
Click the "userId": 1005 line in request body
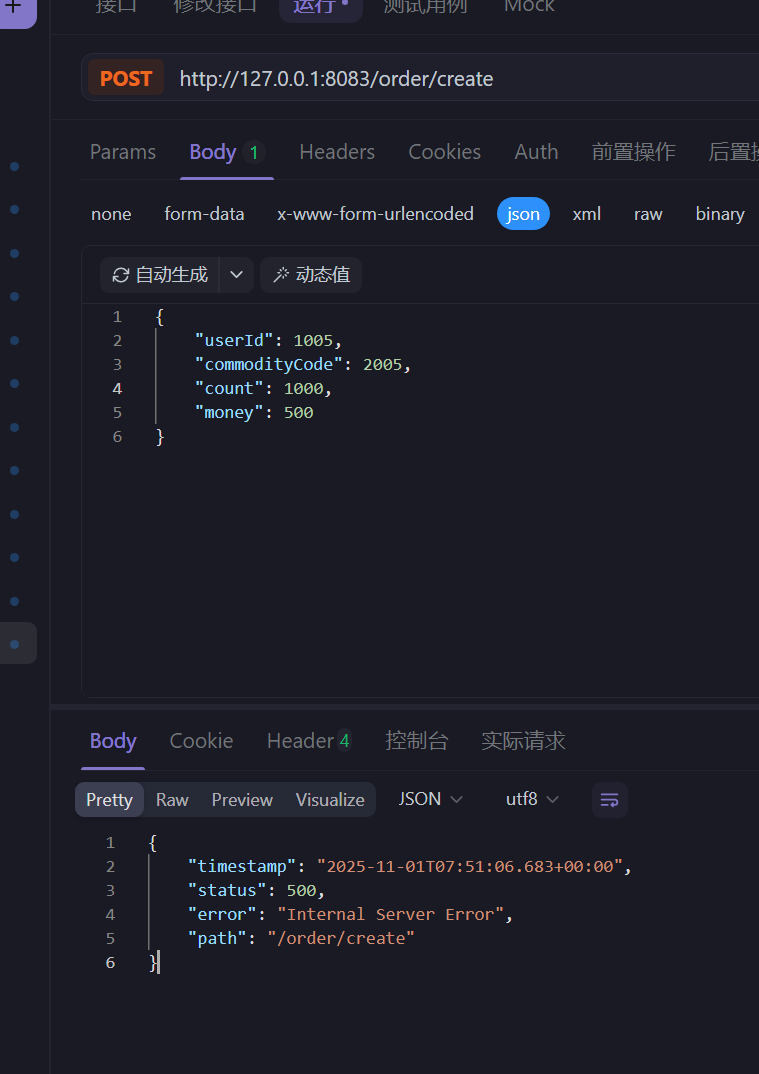(269, 340)
